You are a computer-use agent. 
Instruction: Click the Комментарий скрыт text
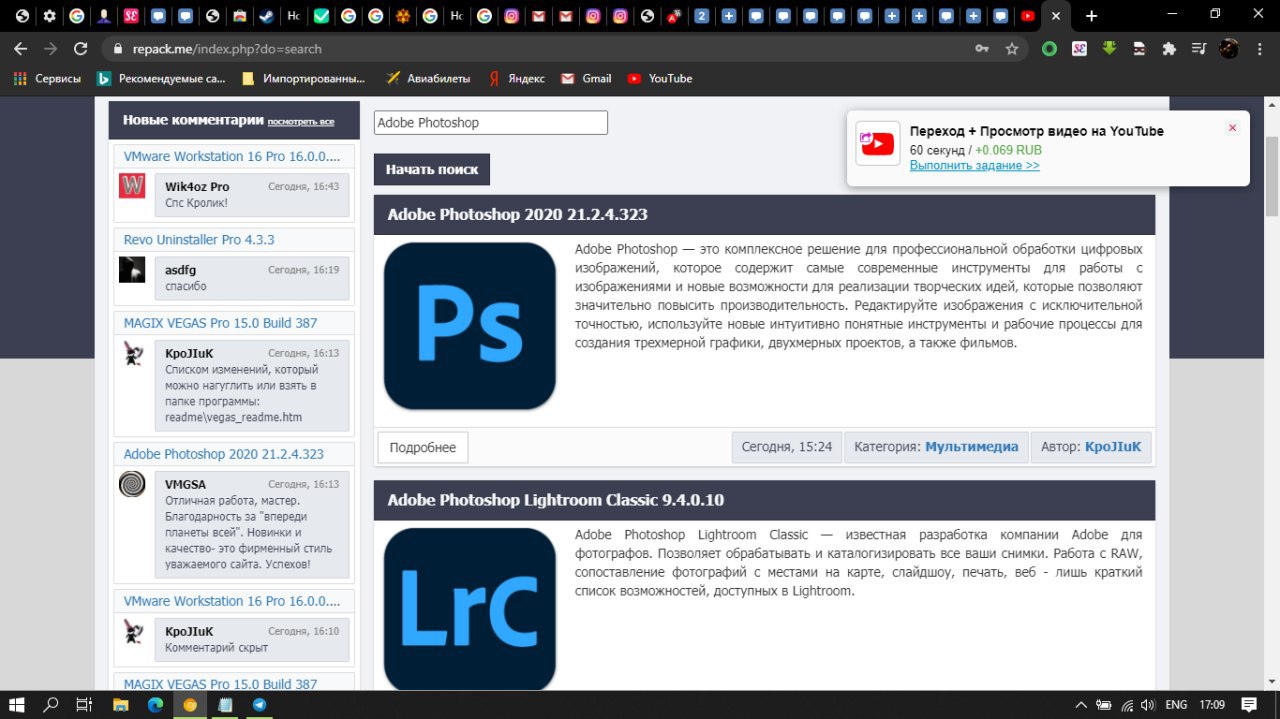(x=217, y=648)
